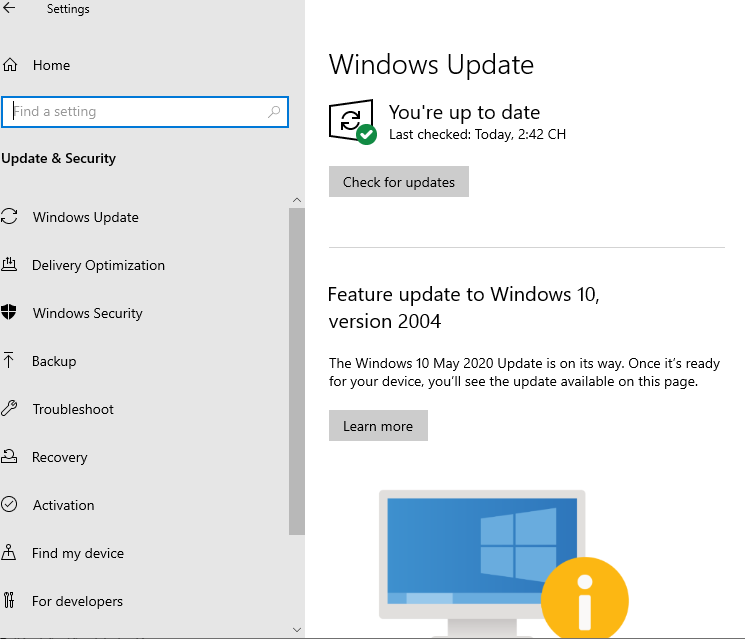Click the Backup up-arrow icon
The height and width of the screenshot is (639, 745).
[9, 360]
